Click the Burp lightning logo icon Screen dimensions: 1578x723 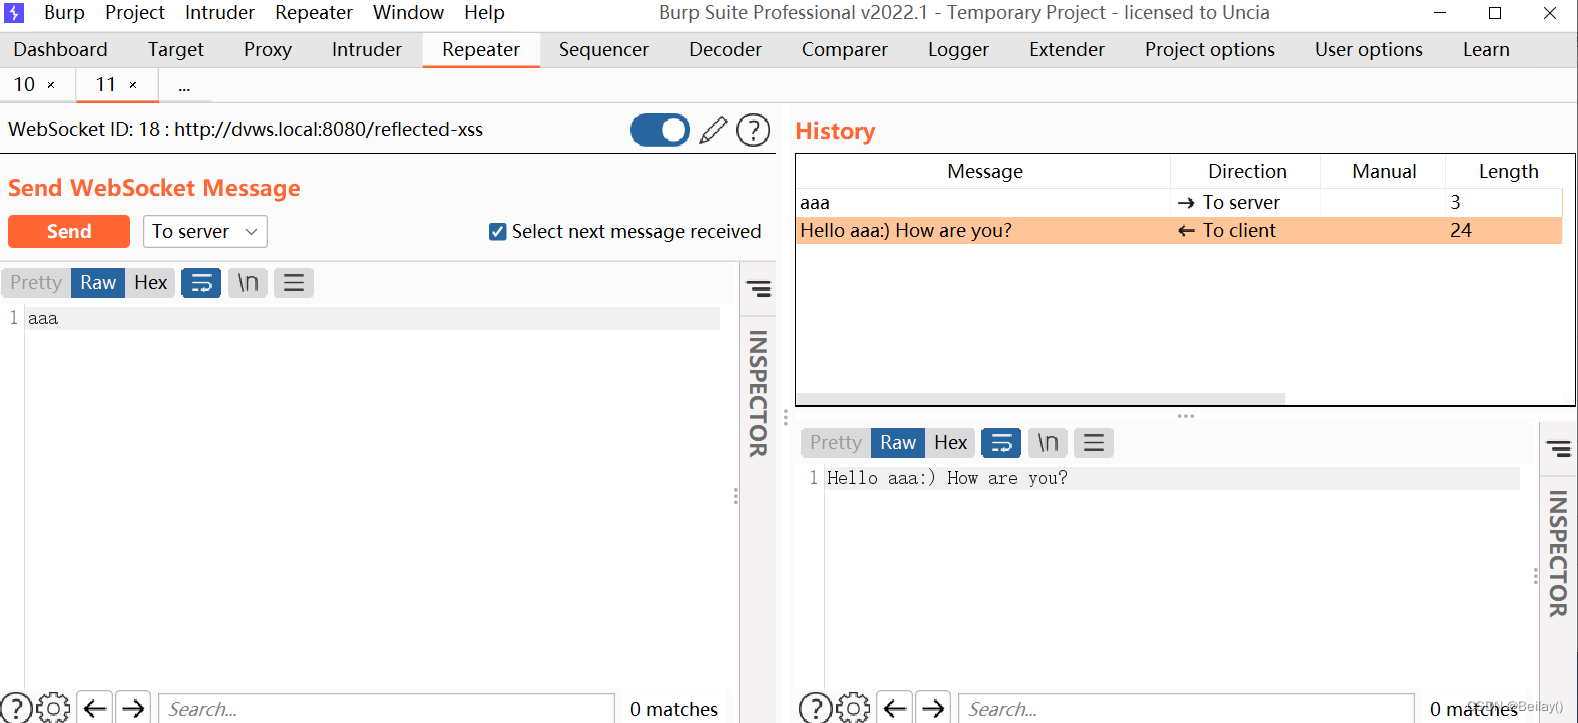14,13
